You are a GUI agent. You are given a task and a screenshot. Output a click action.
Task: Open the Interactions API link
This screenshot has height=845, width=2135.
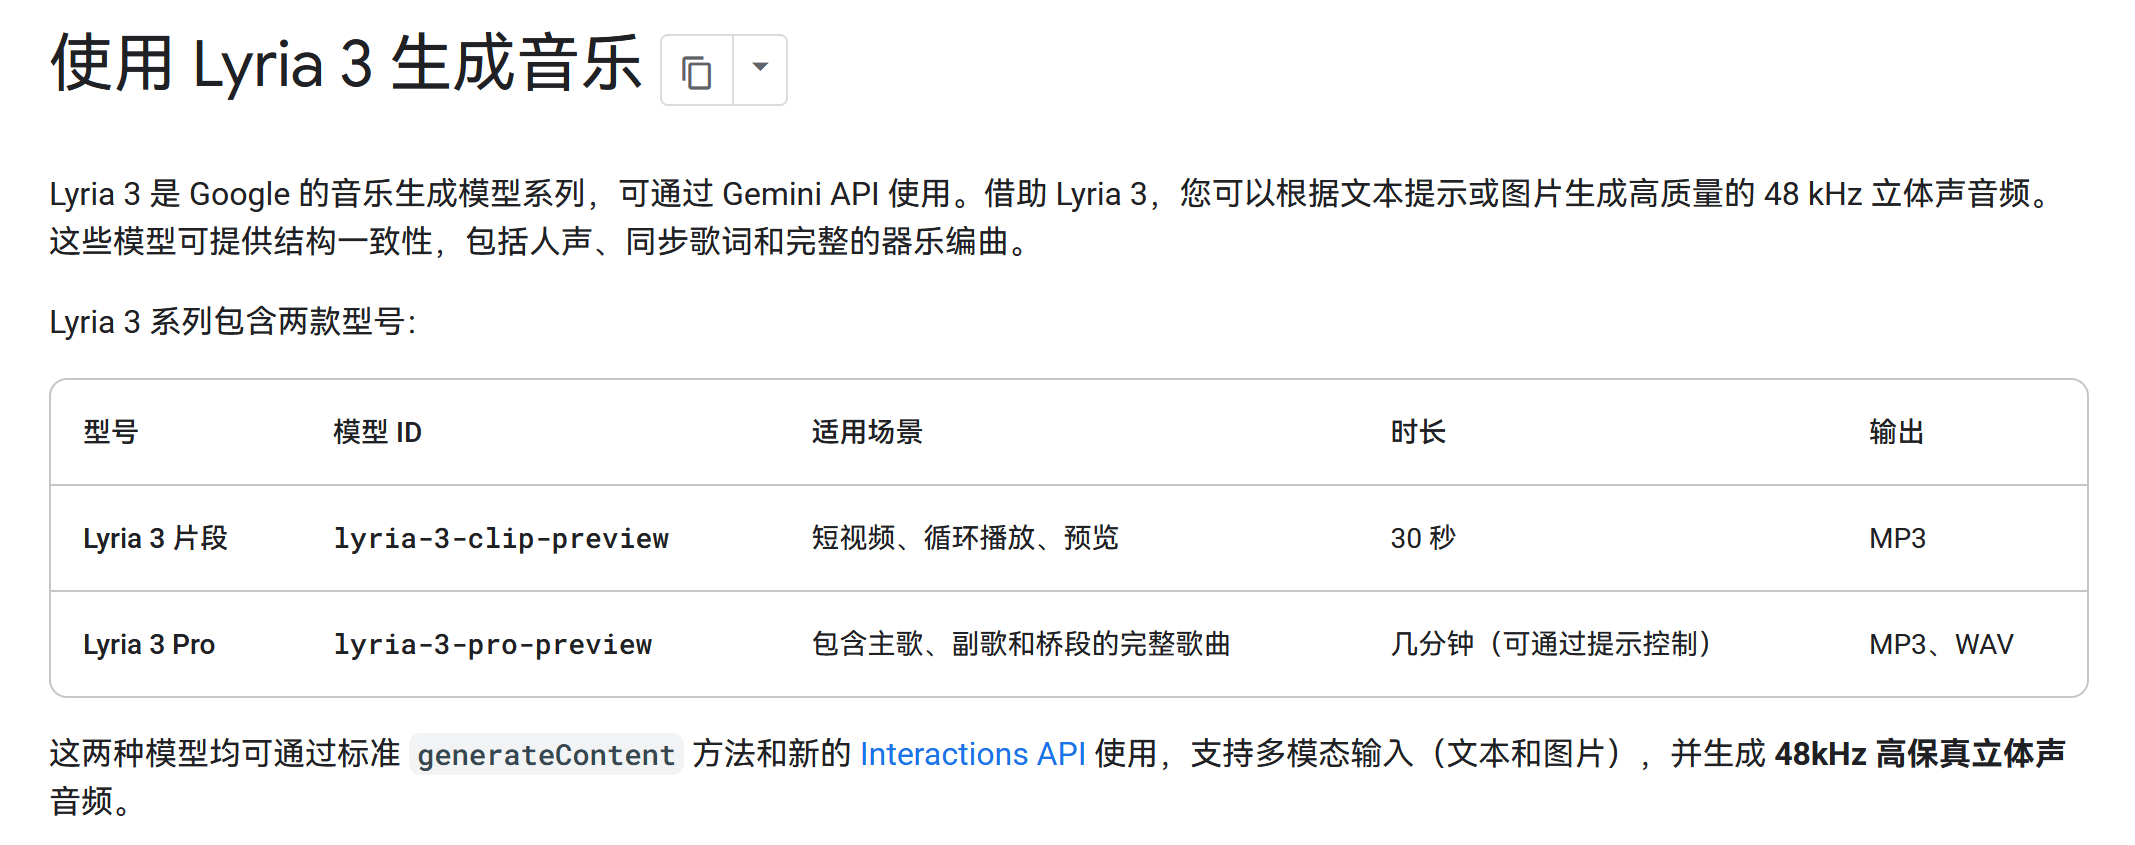pos(972,754)
